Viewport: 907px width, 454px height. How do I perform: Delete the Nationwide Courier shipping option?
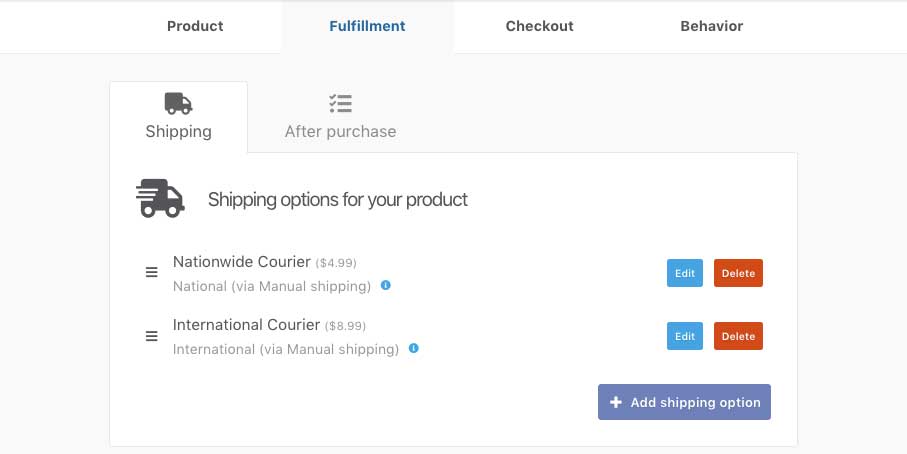738,273
